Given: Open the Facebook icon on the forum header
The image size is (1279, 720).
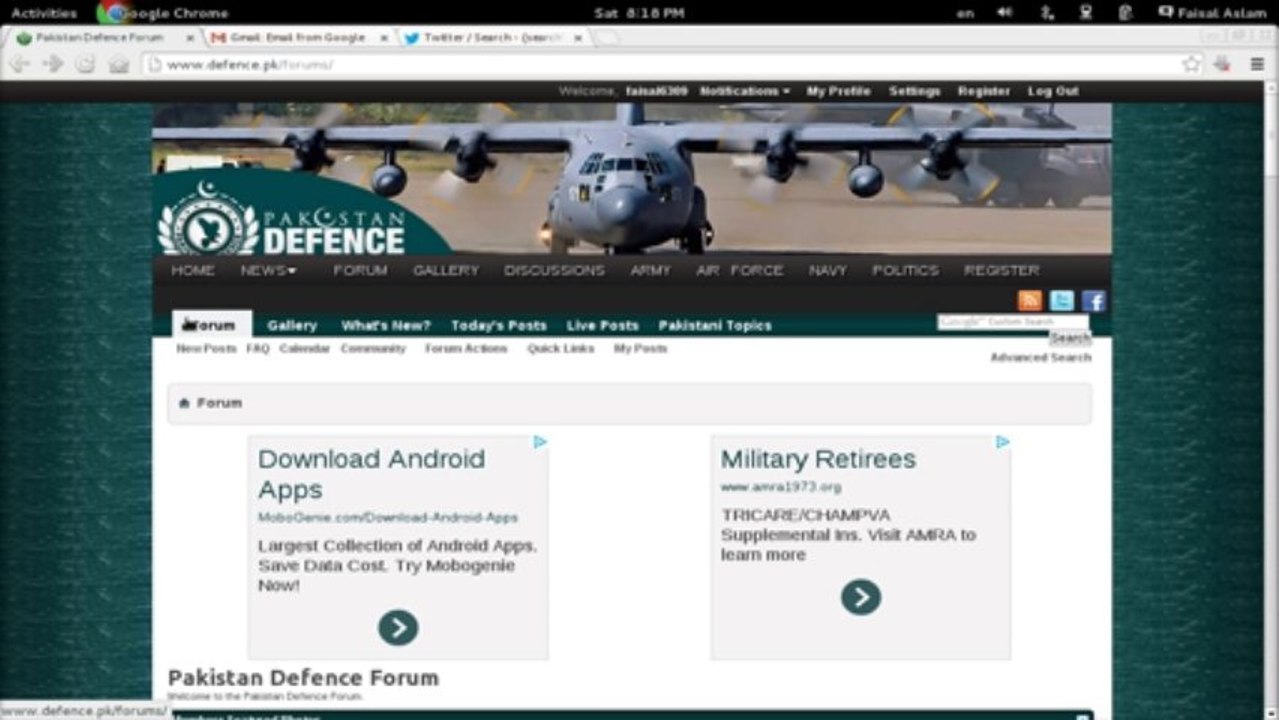Looking at the screenshot, I should click(x=1094, y=301).
